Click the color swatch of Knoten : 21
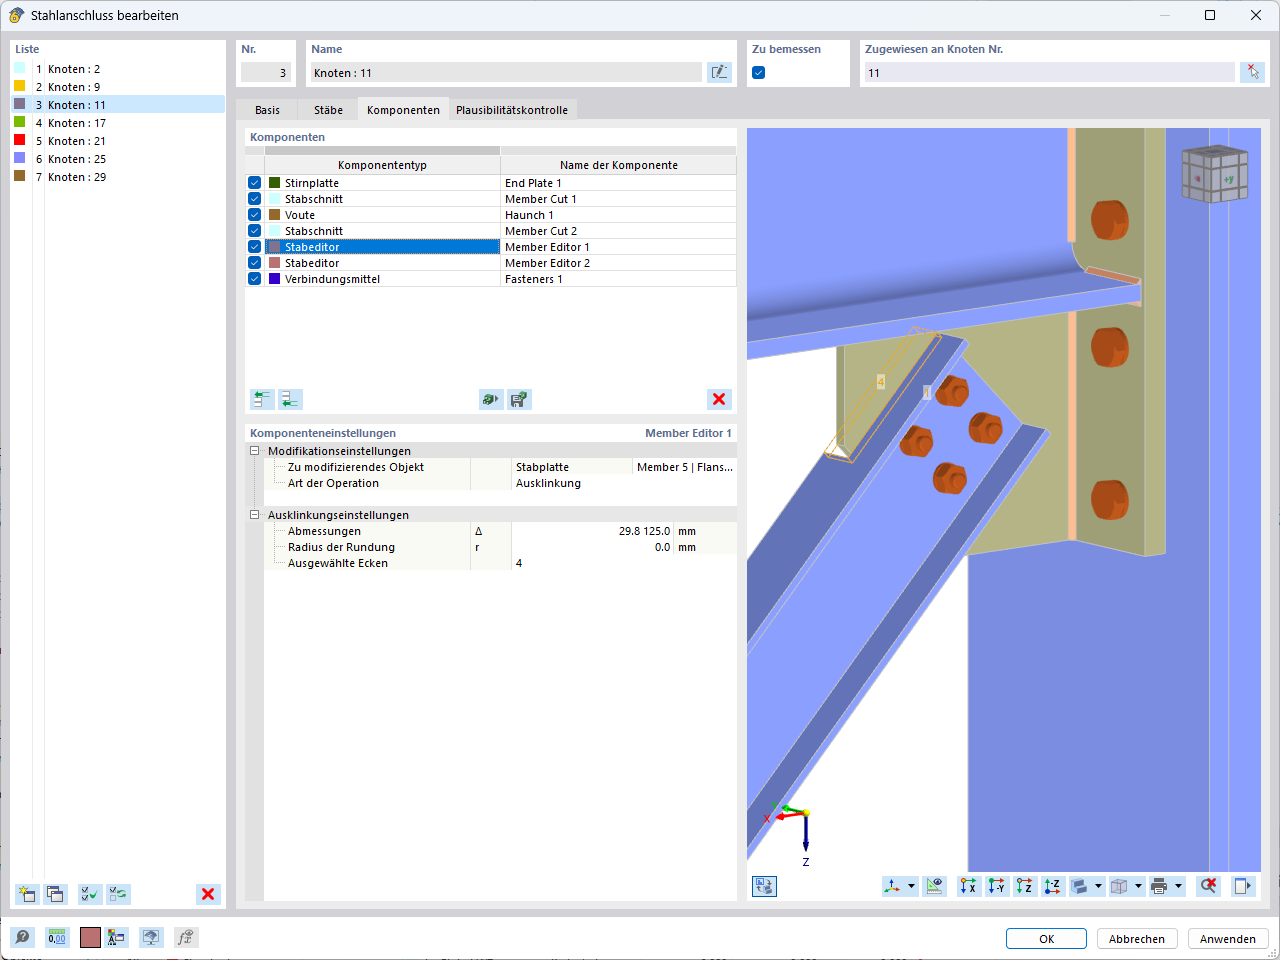 [19, 140]
